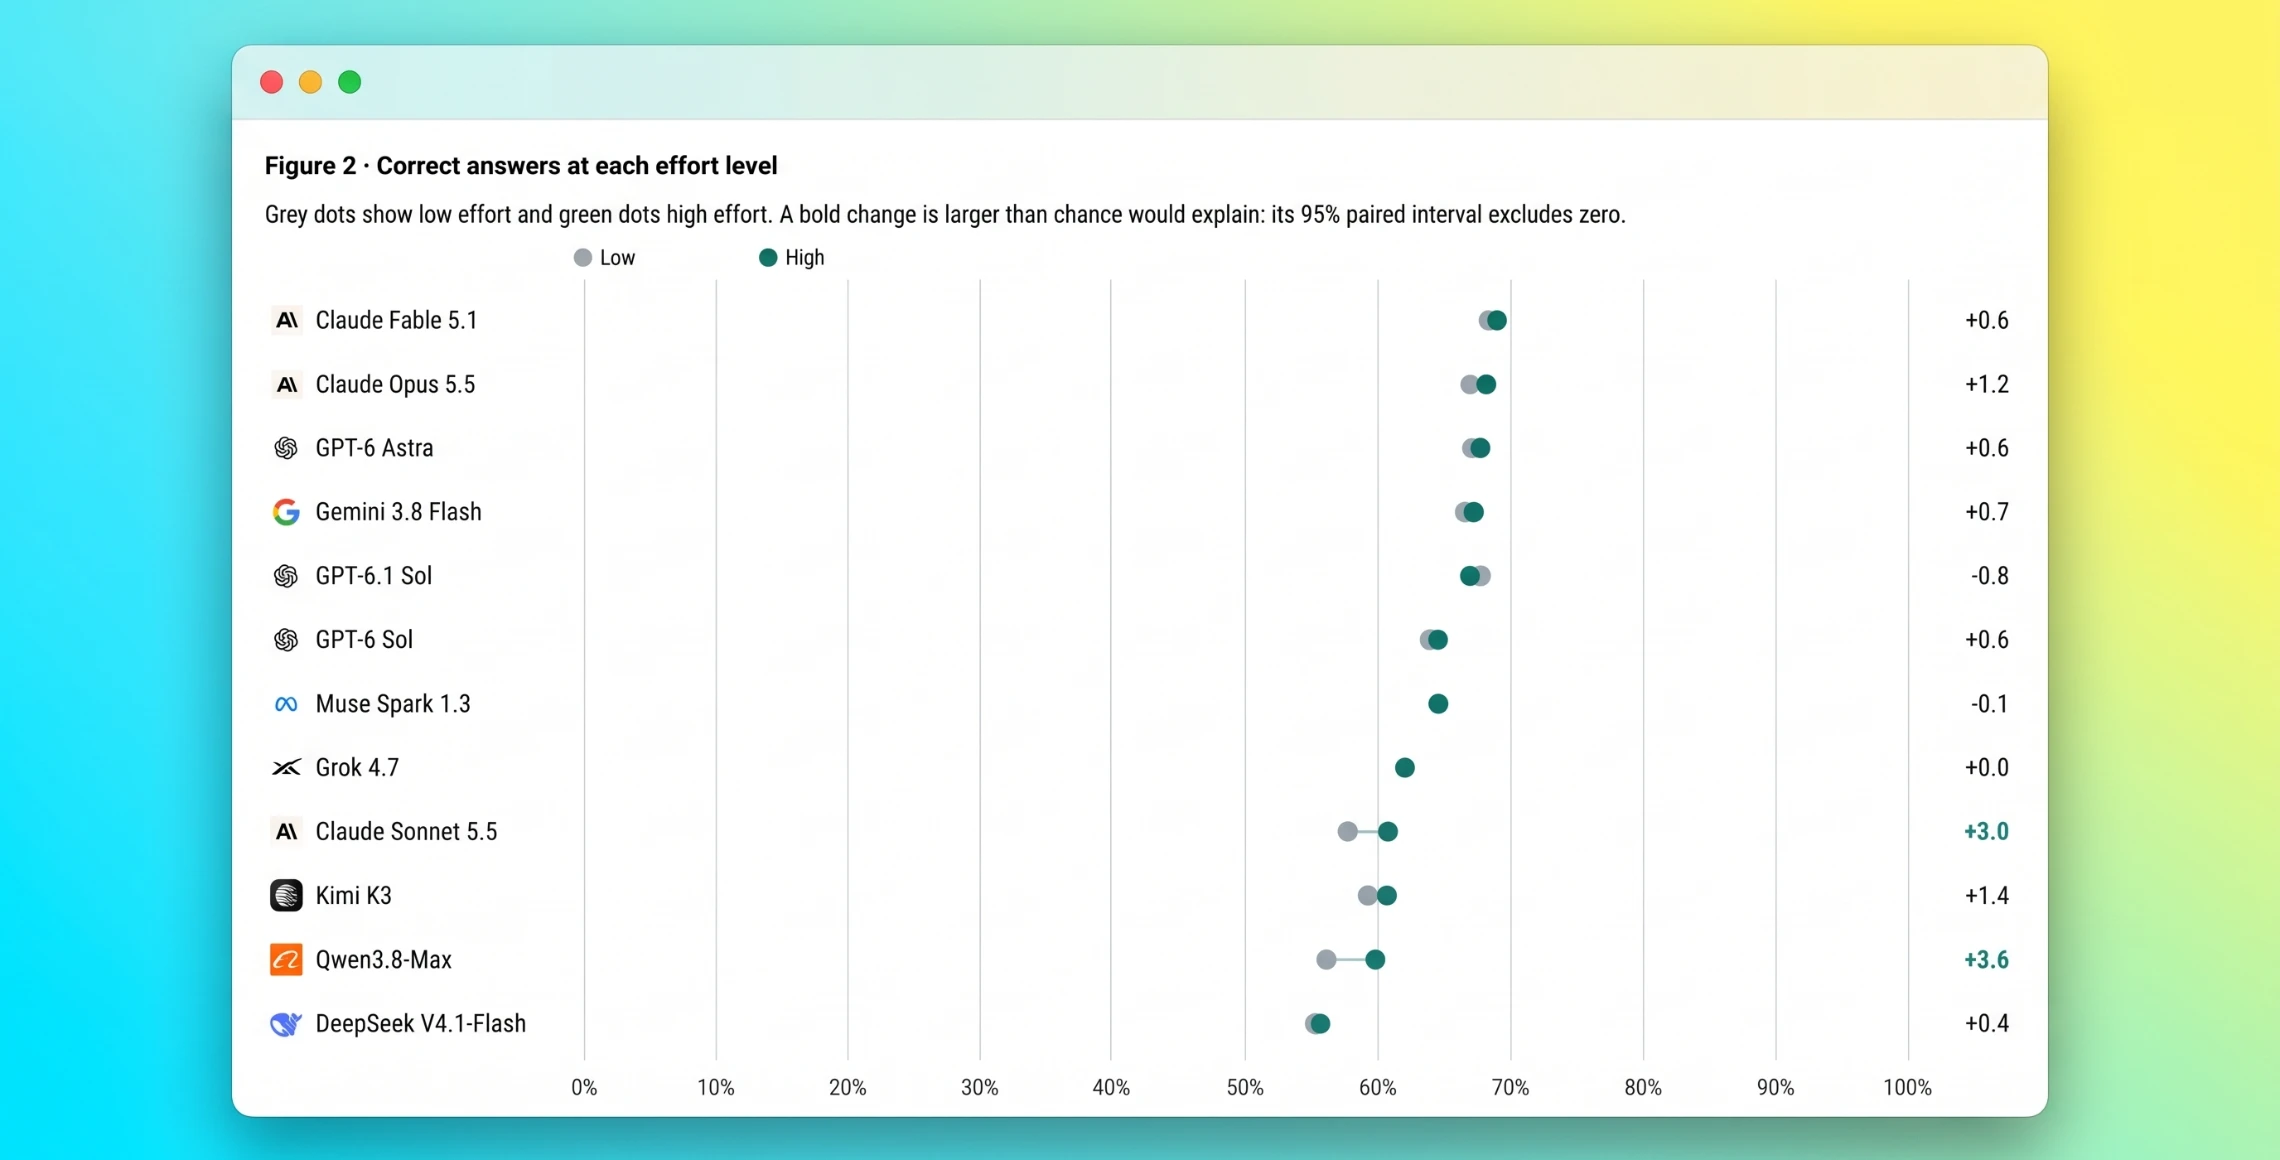Click the +0.4 value for DeepSeek V4.1-Flash
The width and height of the screenshot is (2280, 1160).
[1986, 1024]
